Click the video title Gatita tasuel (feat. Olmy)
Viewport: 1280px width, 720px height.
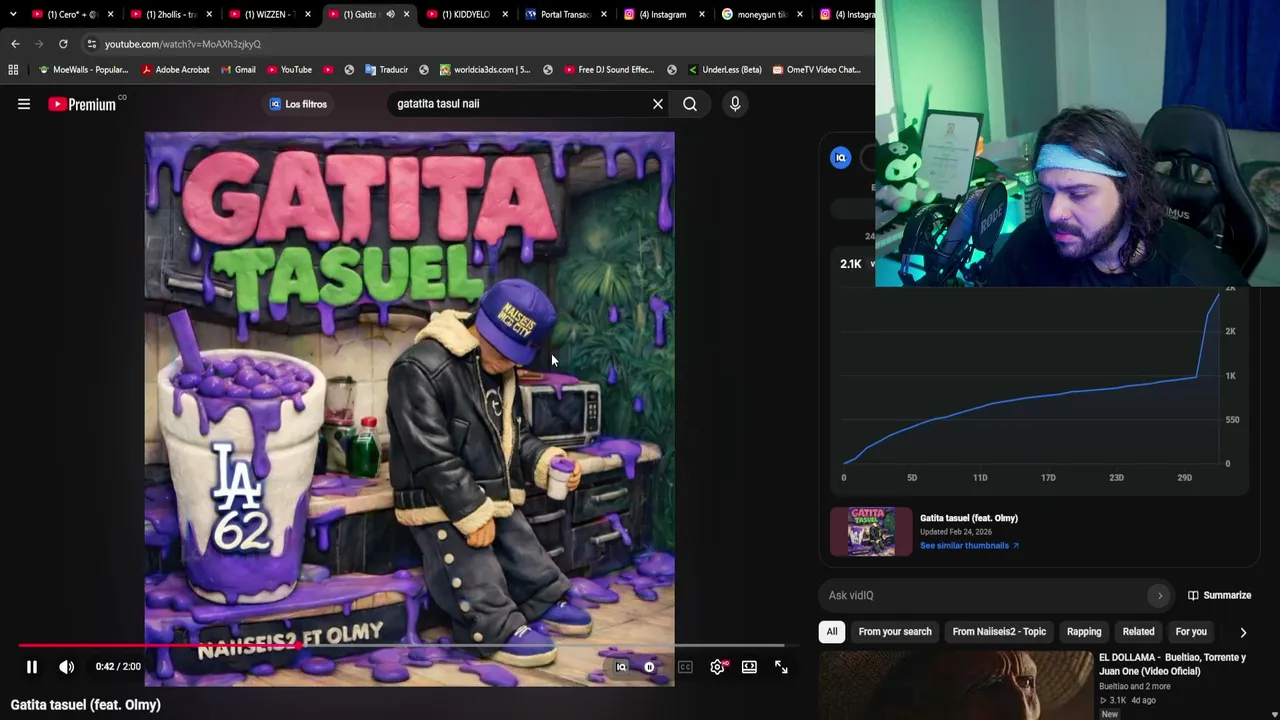tap(86, 705)
